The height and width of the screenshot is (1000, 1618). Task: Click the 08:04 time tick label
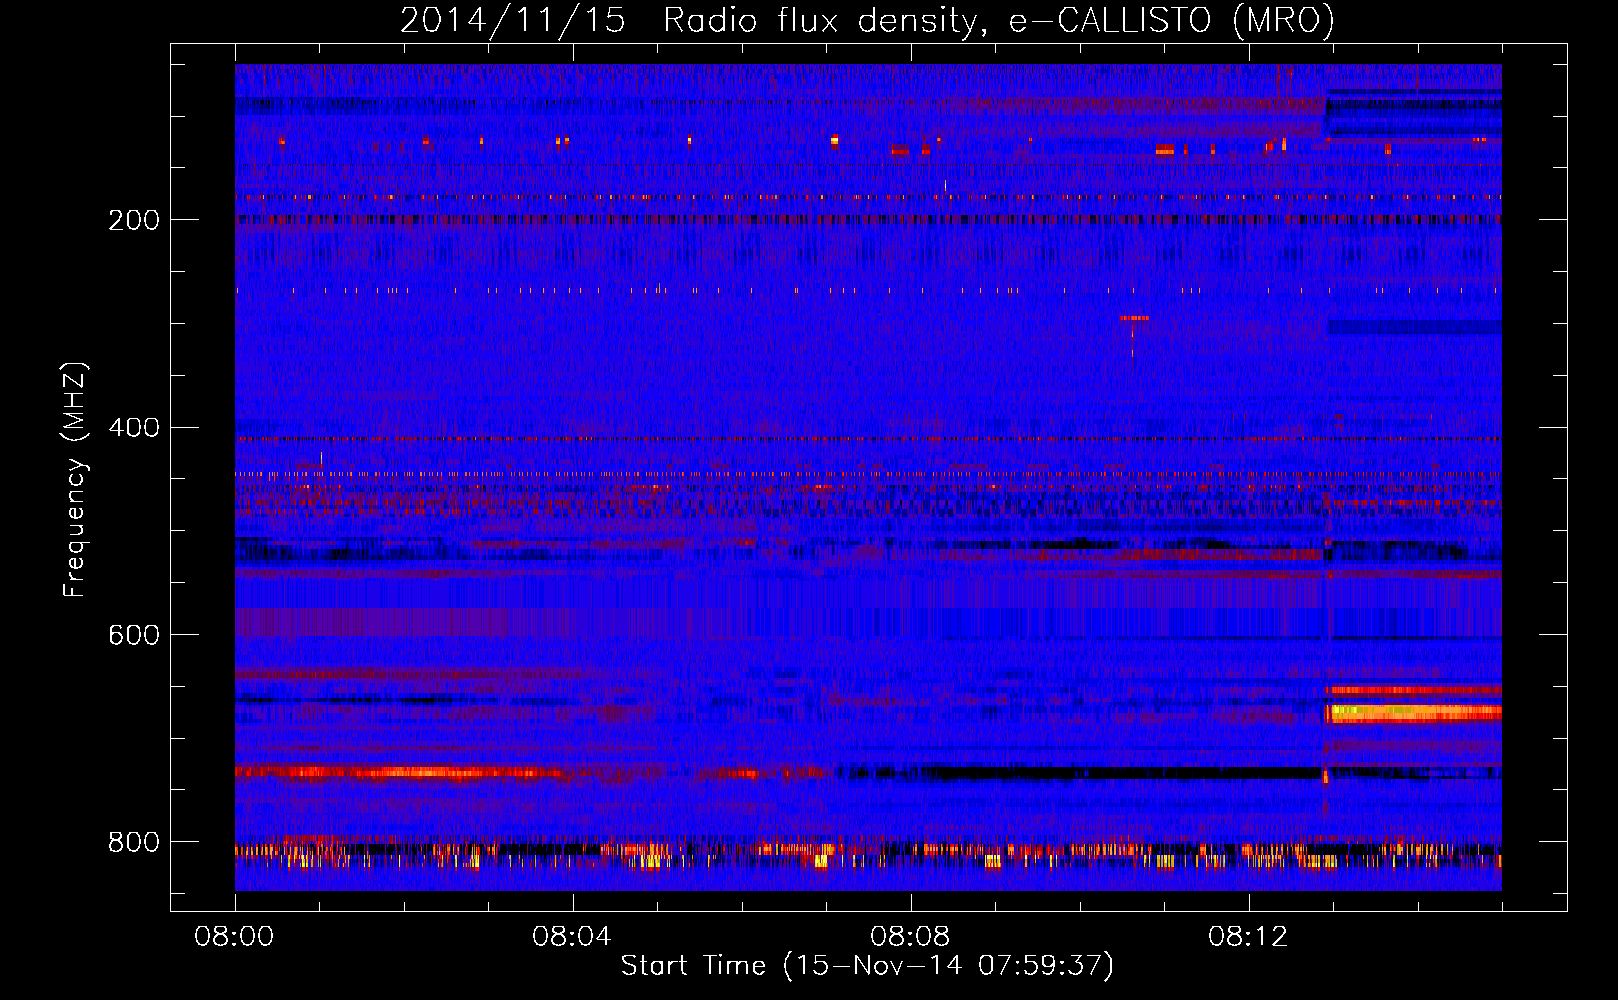(572, 937)
